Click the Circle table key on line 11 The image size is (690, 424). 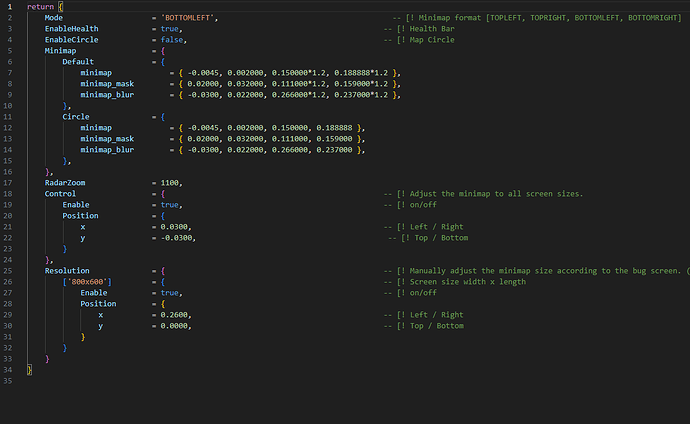(x=76, y=116)
